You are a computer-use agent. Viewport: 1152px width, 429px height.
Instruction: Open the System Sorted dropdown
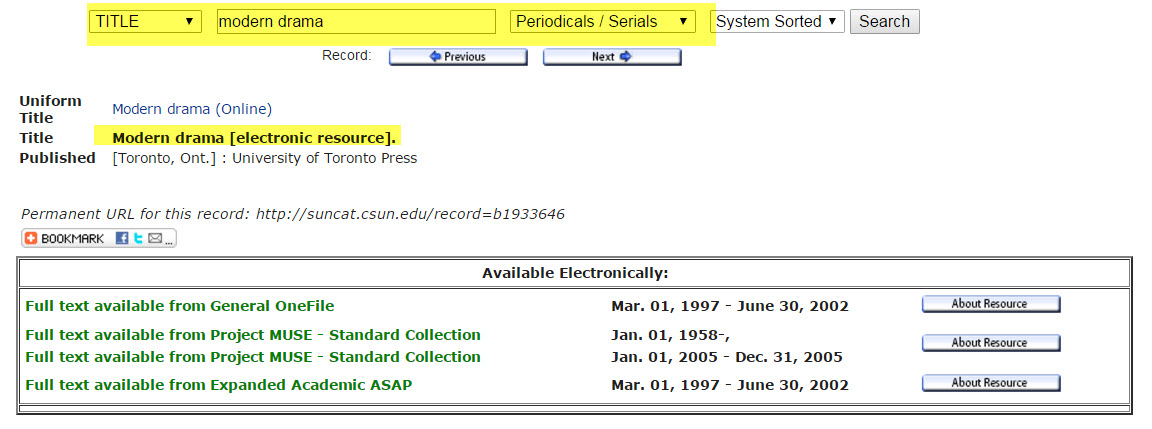[x=777, y=21]
